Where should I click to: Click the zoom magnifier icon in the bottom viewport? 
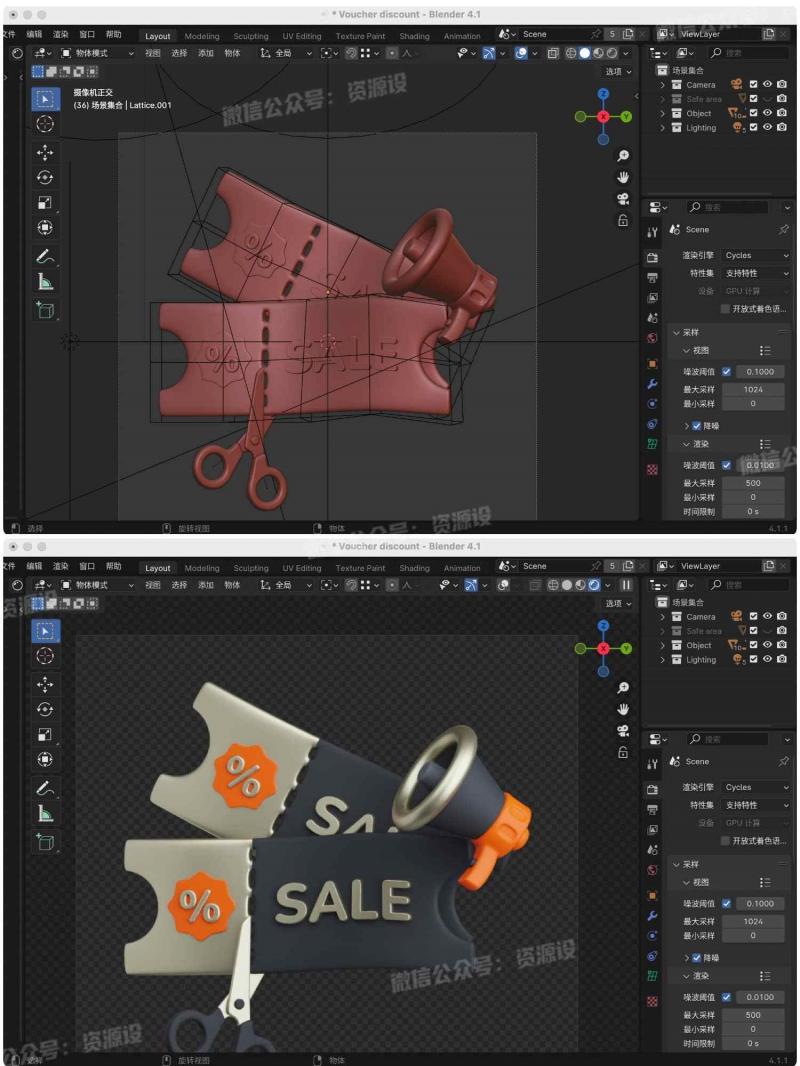(x=623, y=688)
